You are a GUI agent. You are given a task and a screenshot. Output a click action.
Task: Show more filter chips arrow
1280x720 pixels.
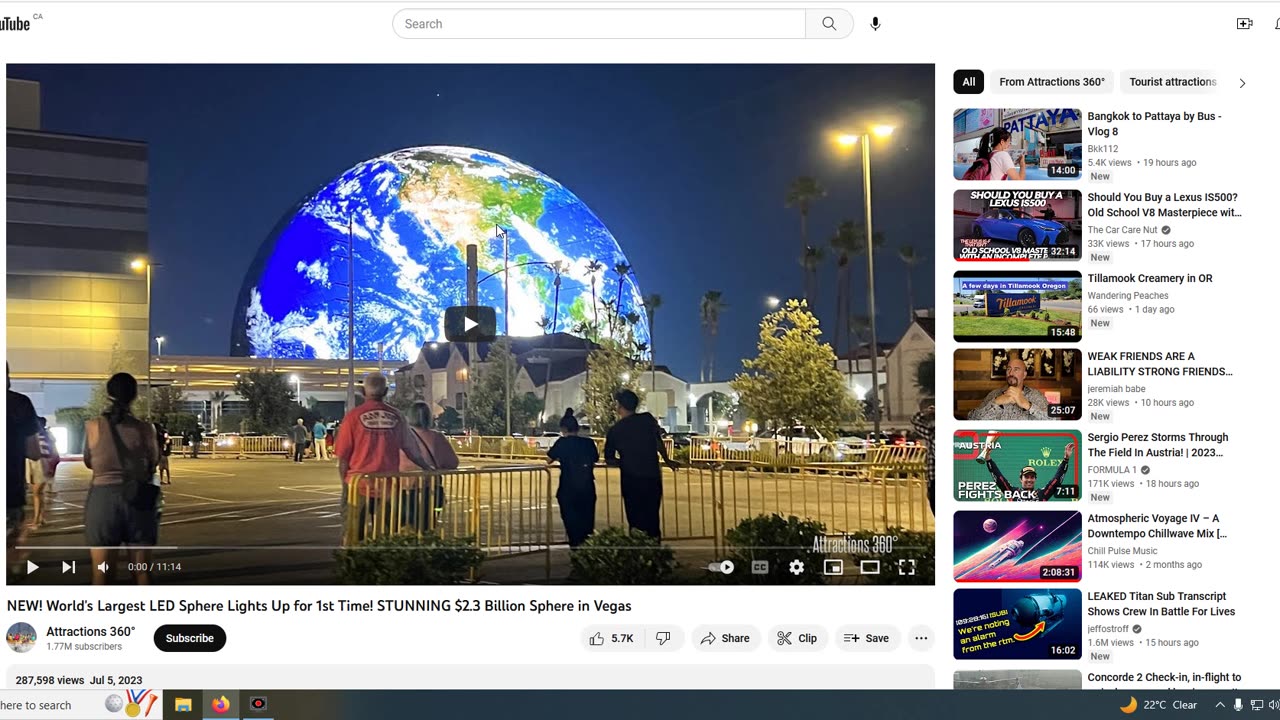[x=1242, y=83]
